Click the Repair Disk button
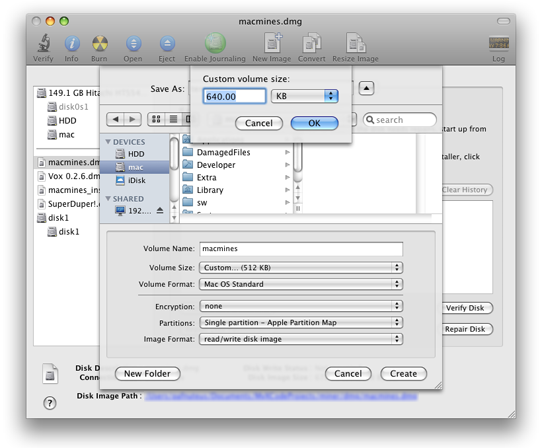Screen dimensions: 540x448 467,329
